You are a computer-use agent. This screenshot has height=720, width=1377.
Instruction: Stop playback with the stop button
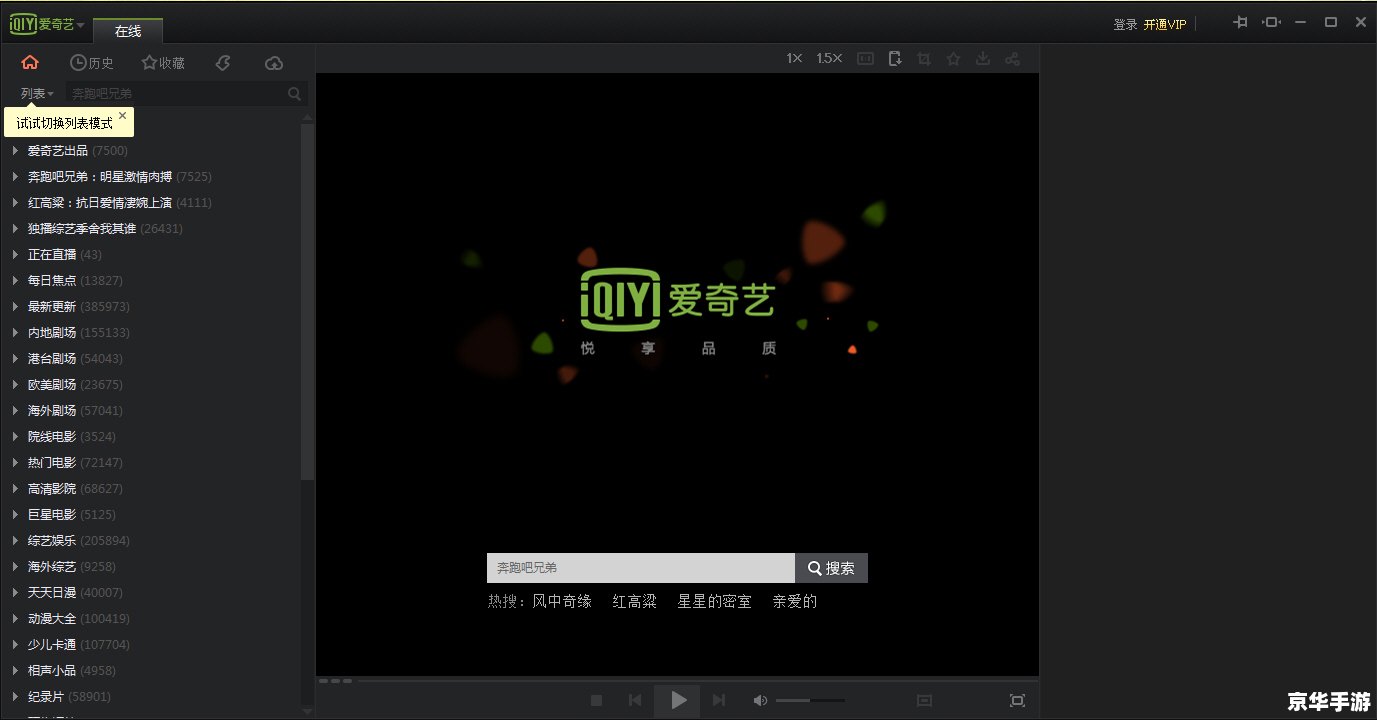597,701
